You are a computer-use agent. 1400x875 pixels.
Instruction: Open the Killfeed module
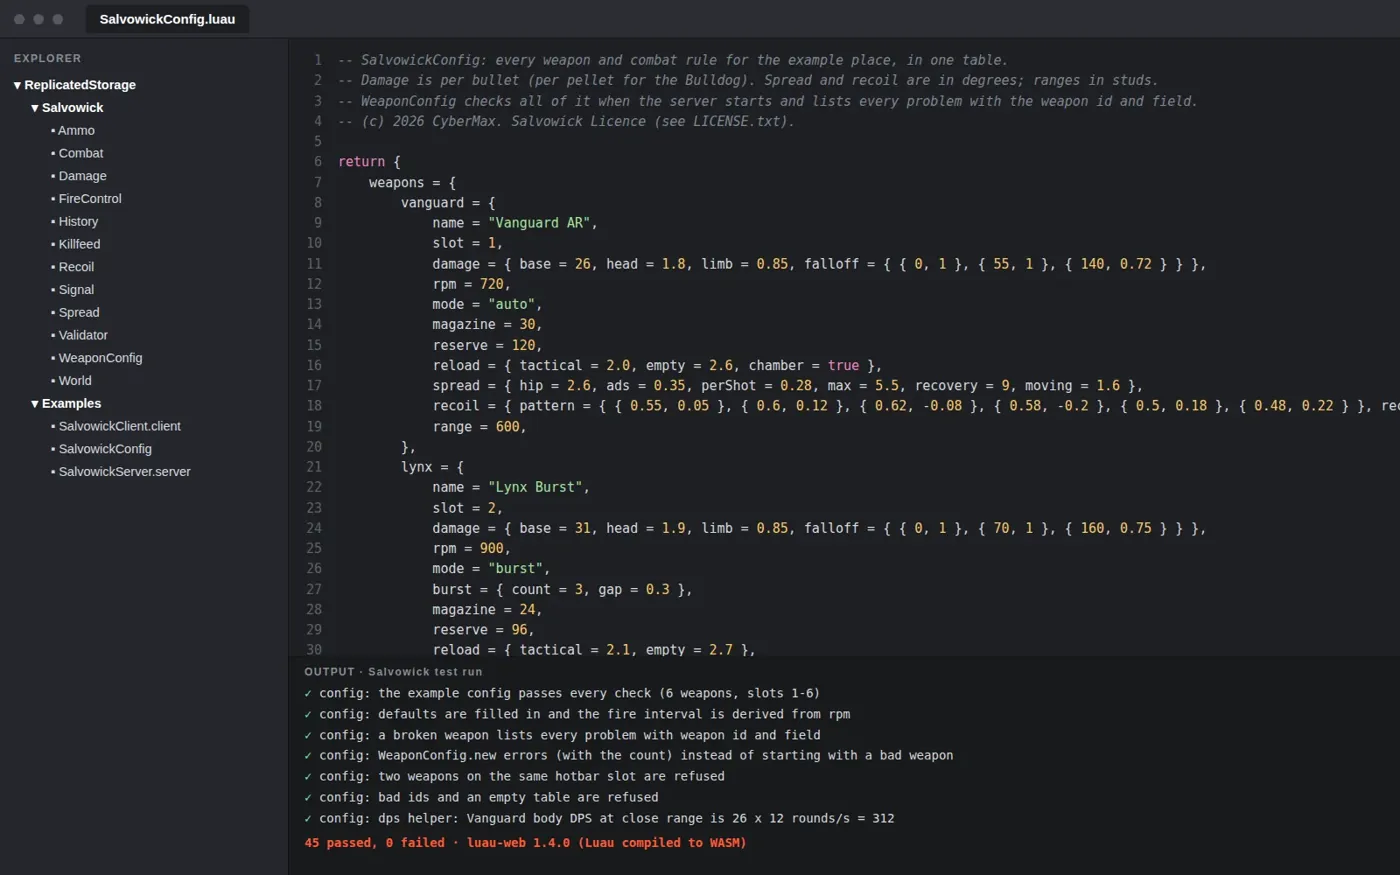tap(79, 244)
